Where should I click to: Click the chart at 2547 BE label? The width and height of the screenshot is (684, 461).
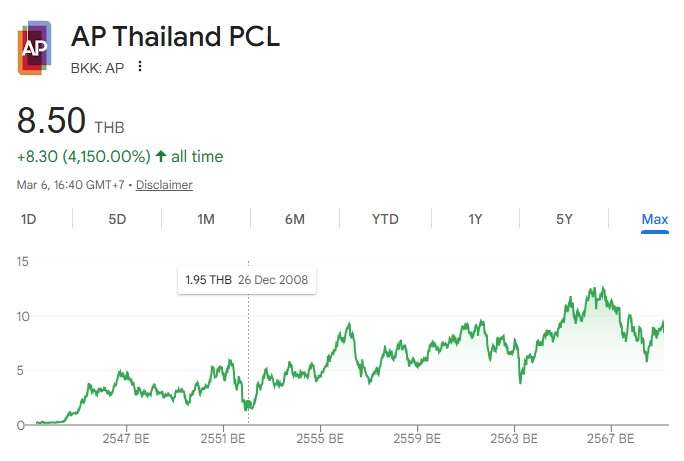point(126,439)
